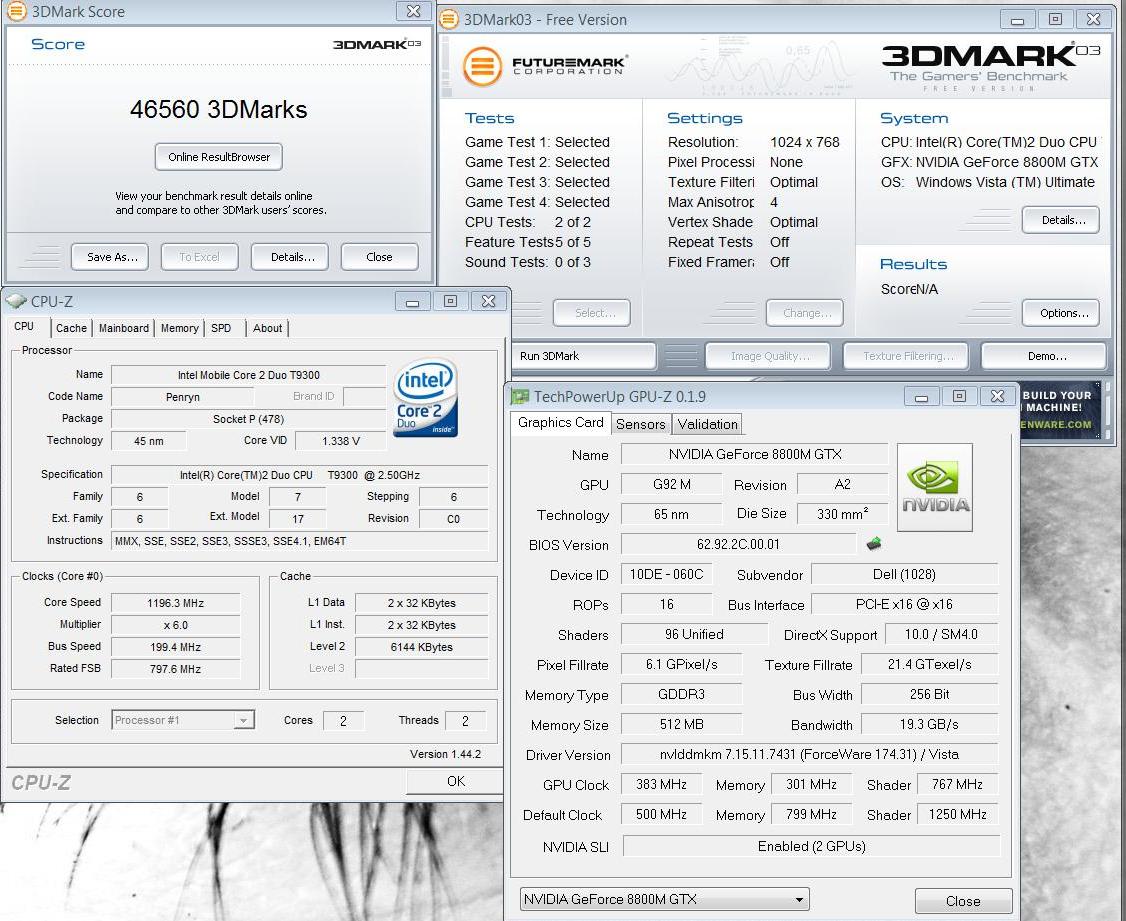Open the Processor #1 selection dropdown
This screenshot has height=921, width=1126.
[183, 720]
